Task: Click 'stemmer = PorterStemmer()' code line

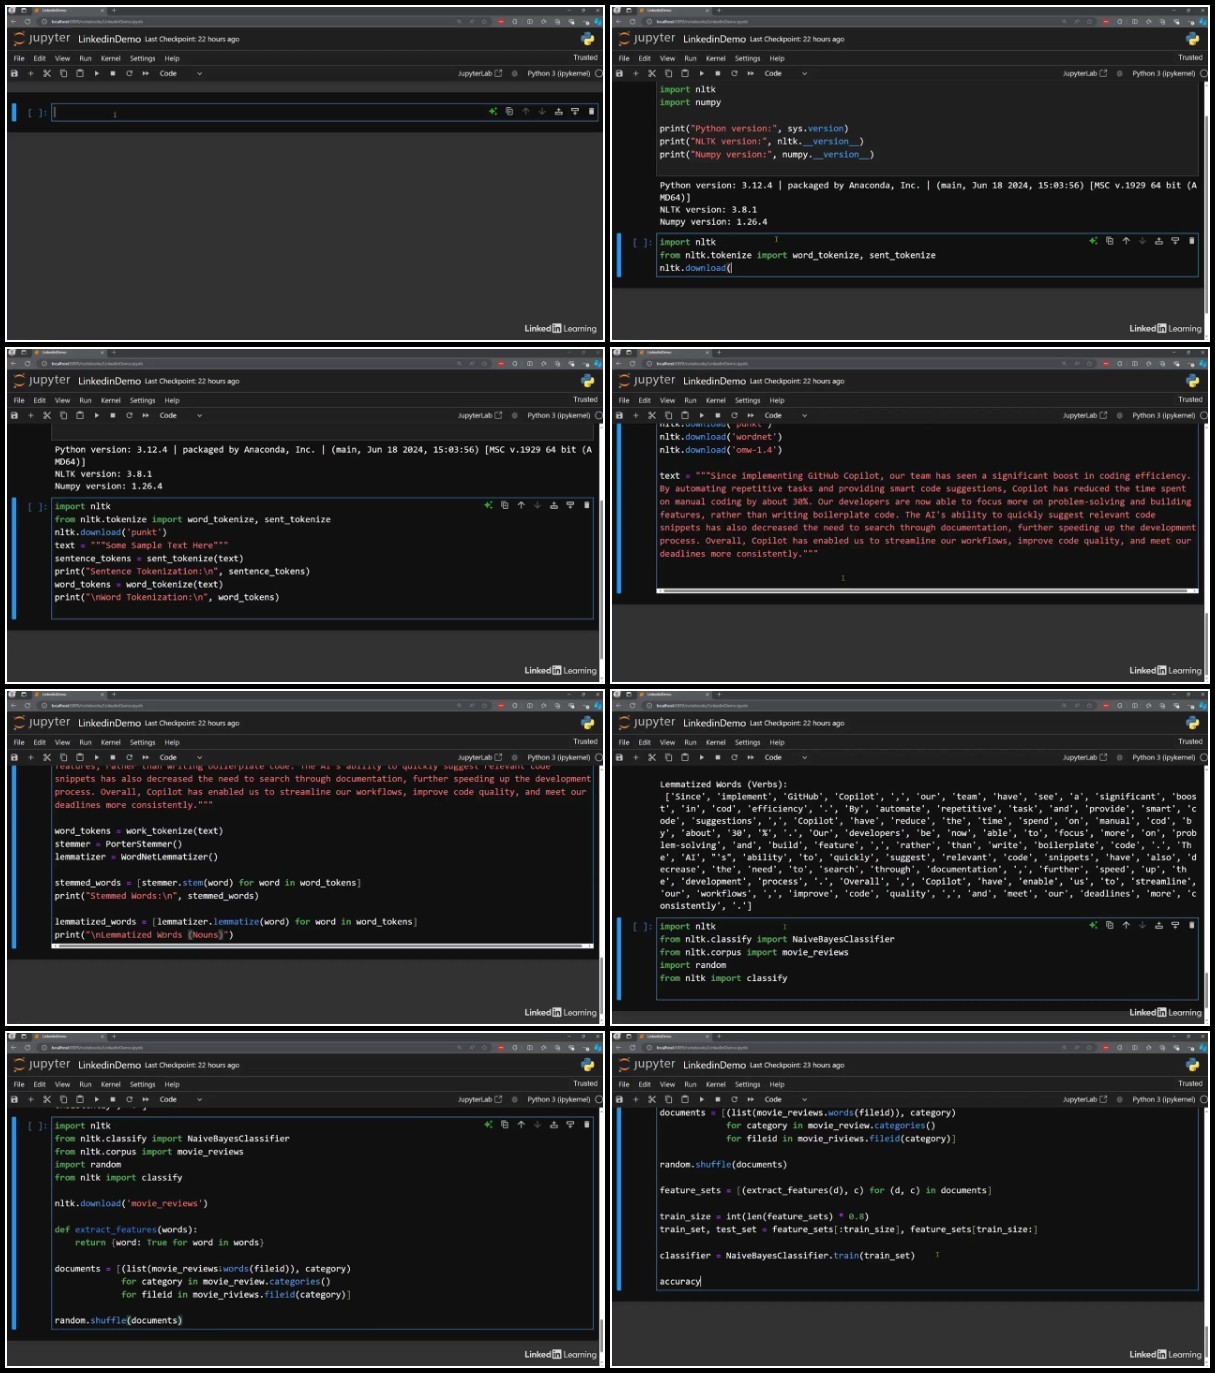Action: tap(118, 844)
